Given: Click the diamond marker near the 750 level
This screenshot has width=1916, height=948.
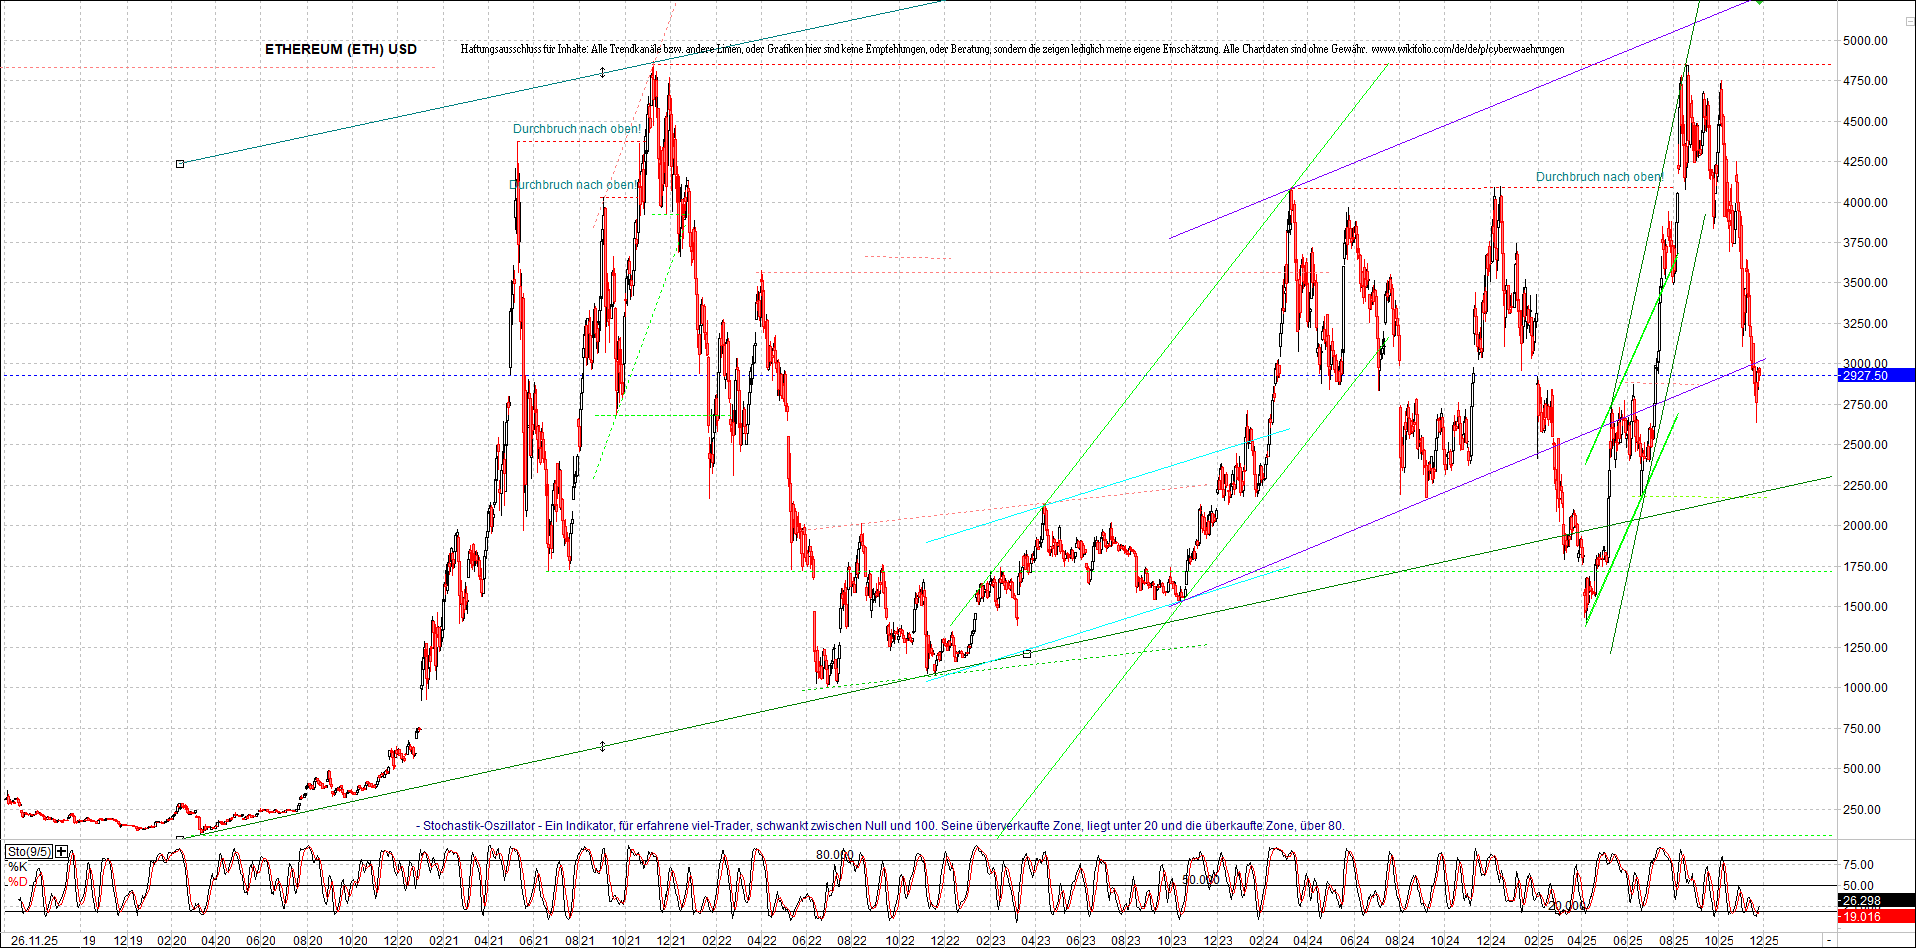Looking at the screenshot, I should 602,744.
